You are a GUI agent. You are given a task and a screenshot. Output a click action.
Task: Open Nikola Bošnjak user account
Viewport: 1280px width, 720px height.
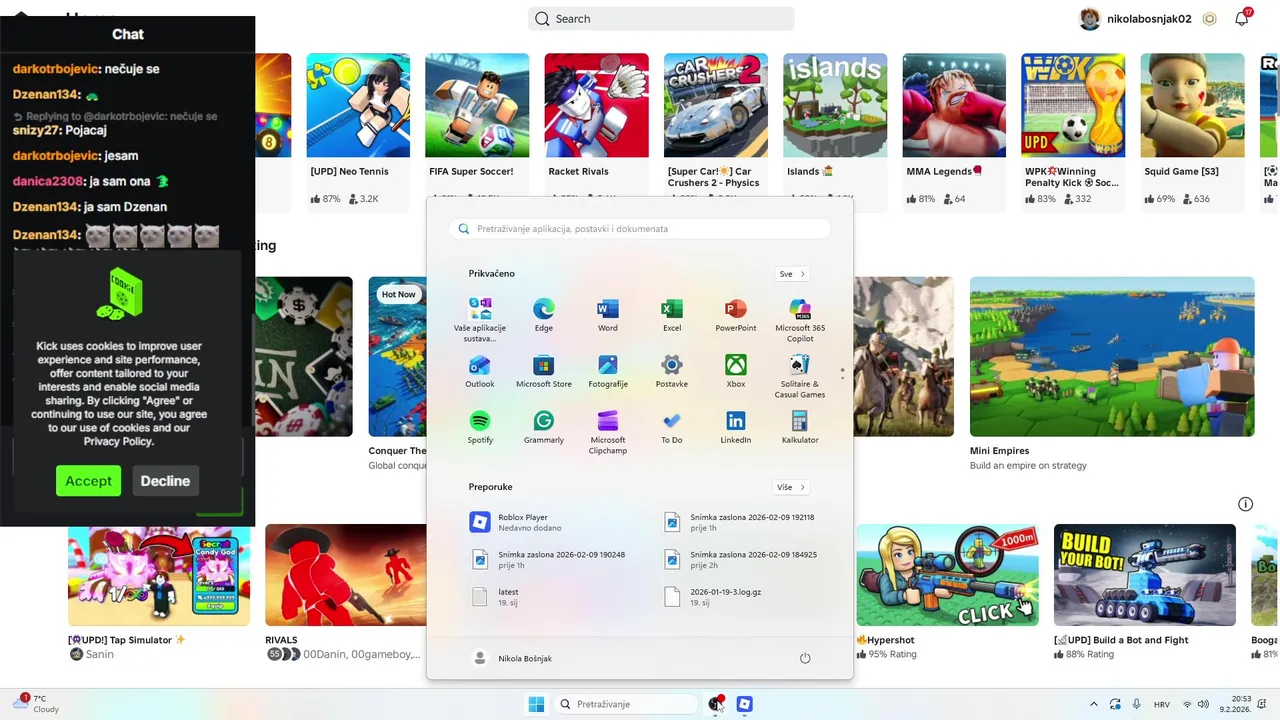pos(512,658)
